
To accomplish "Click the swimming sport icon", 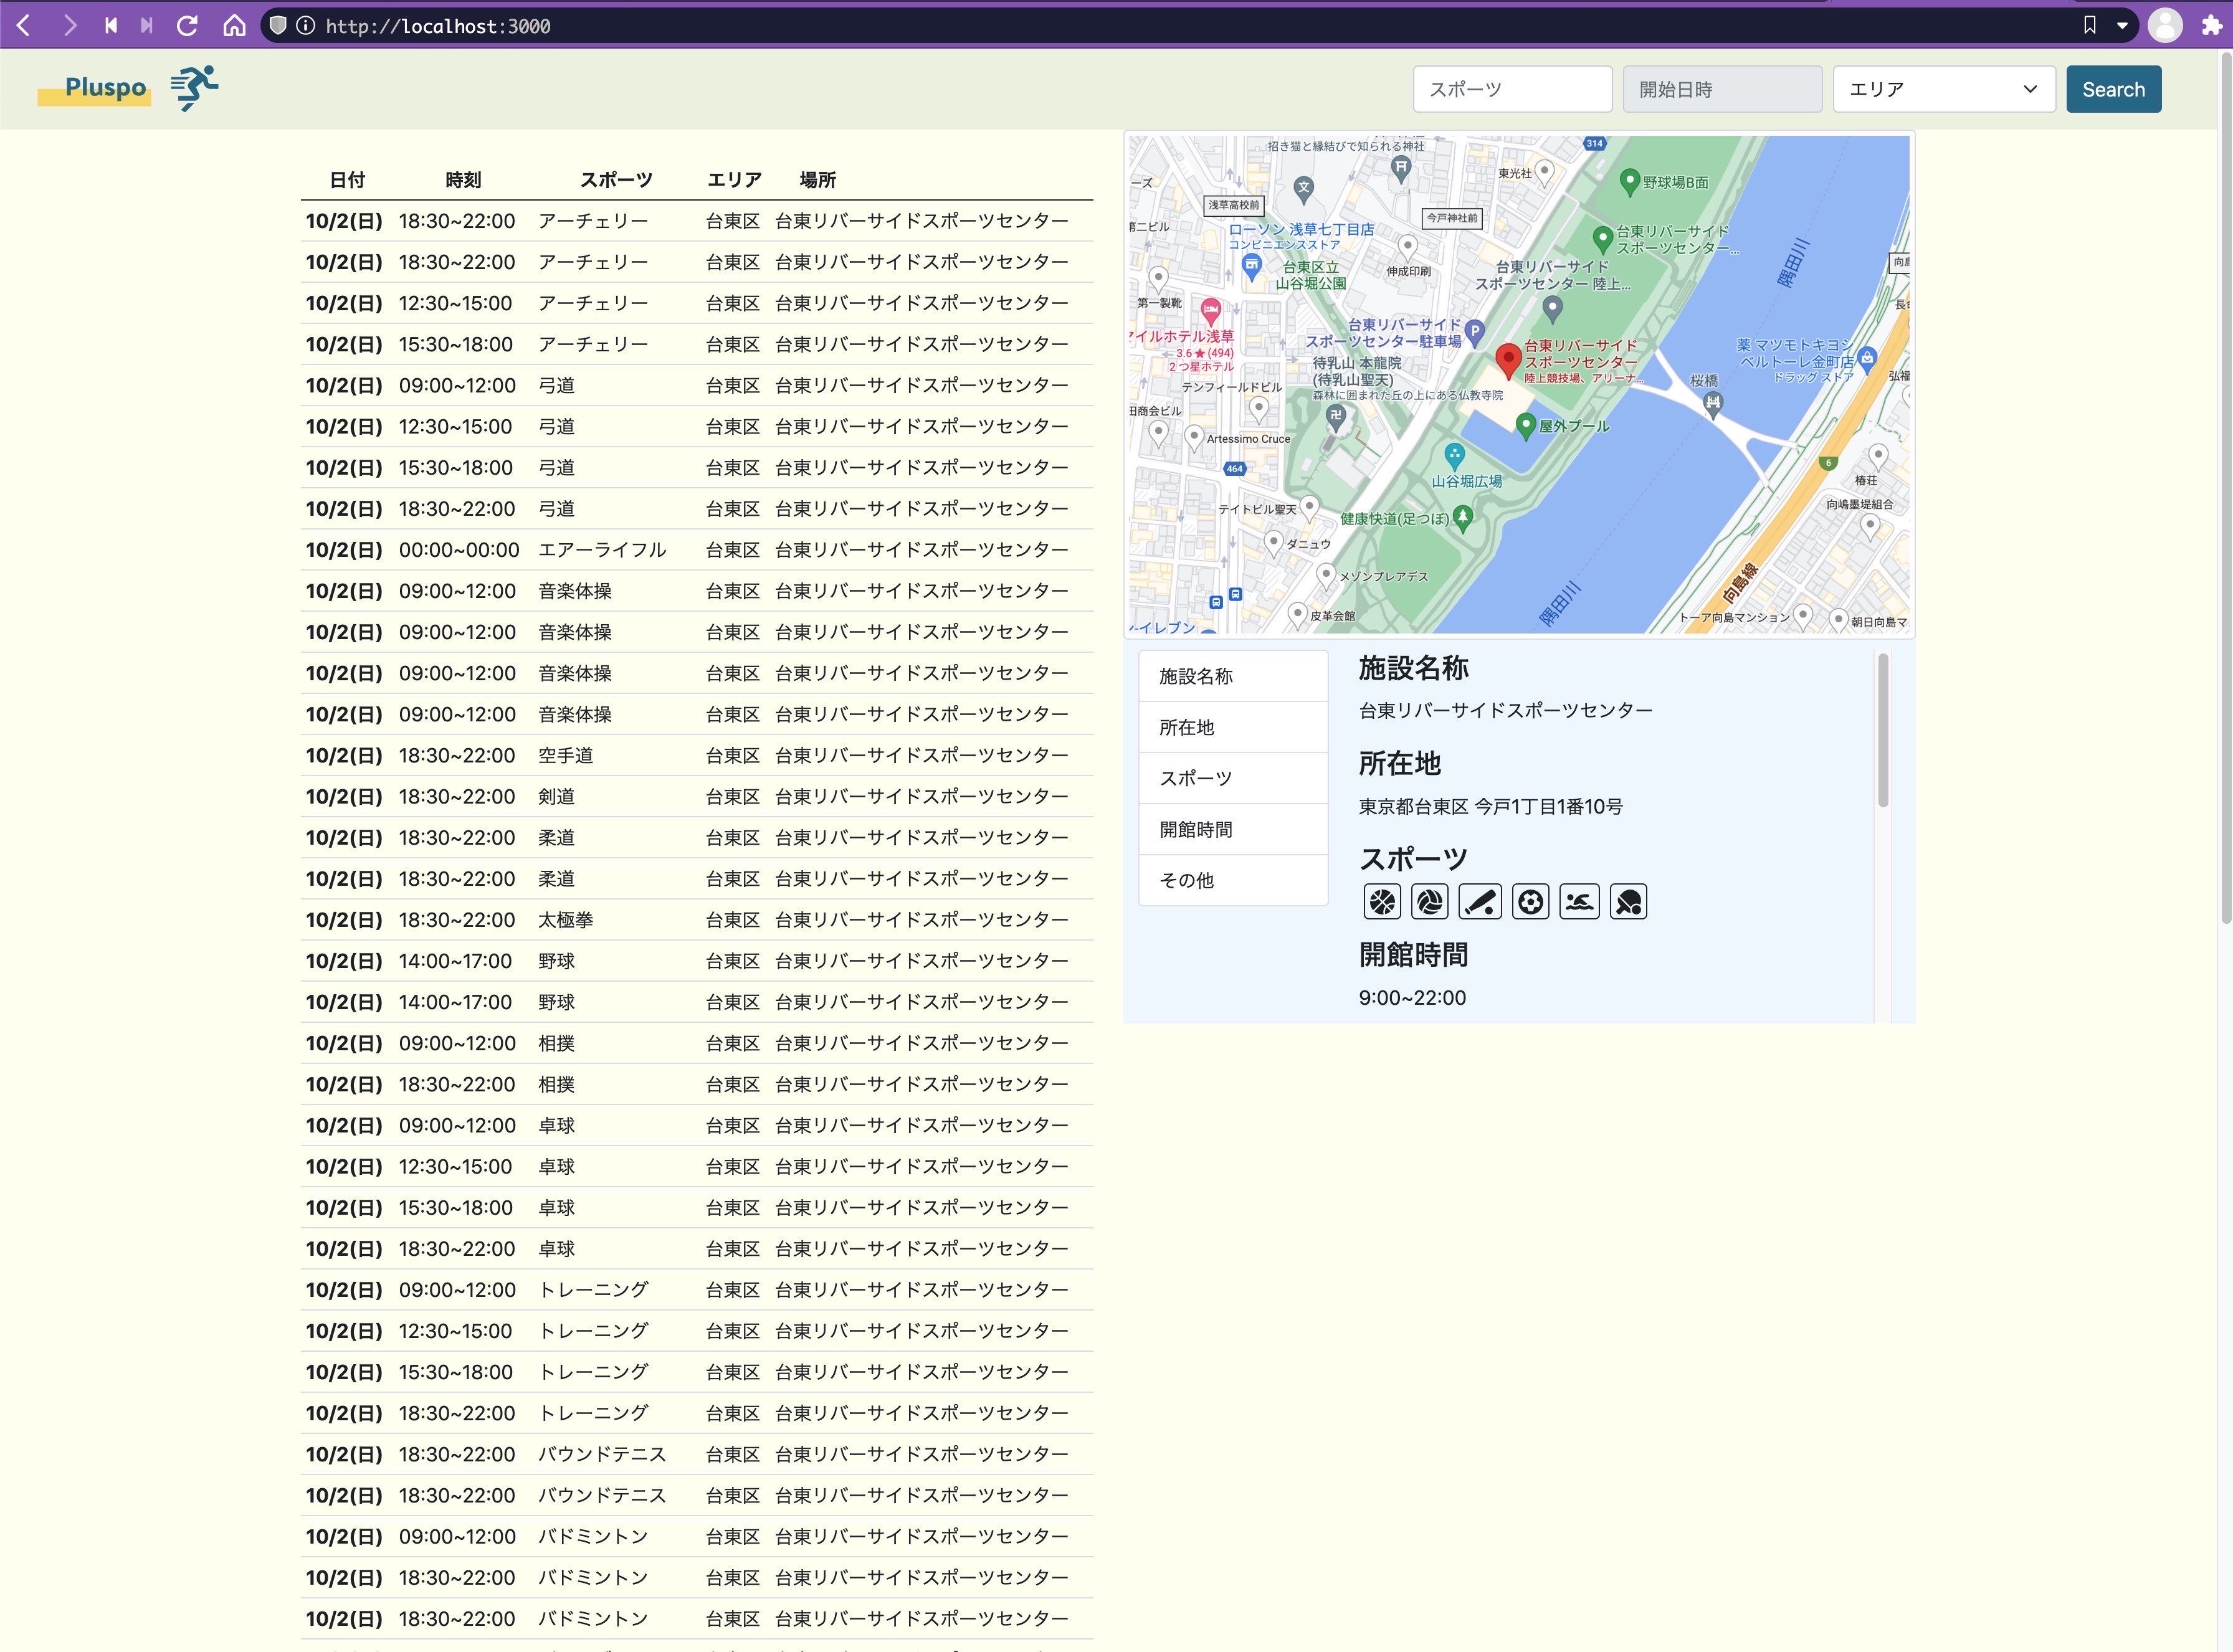I will pyautogui.click(x=1578, y=901).
